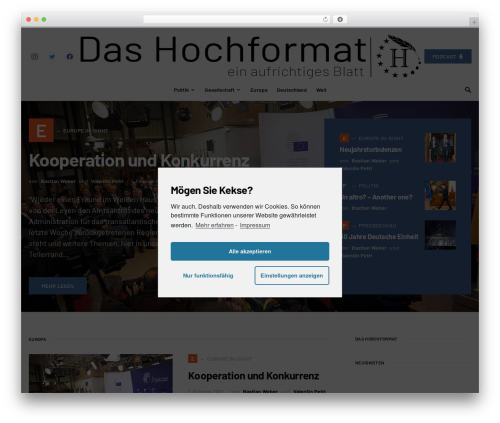Click the POLITIK category label
Screen dimensions: 500x423
pyautogui.click(x=368, y=186)
